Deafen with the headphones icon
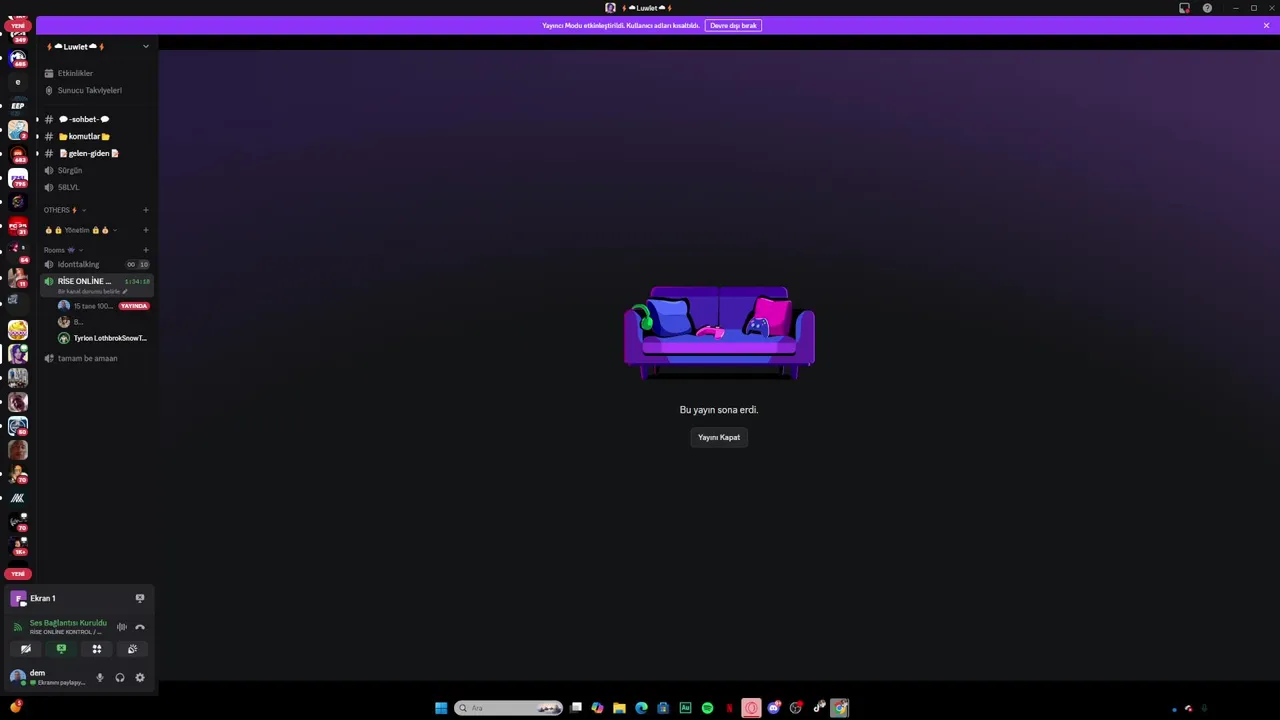Viewport: 1280px width, 720px height. (x=120, y=678)
